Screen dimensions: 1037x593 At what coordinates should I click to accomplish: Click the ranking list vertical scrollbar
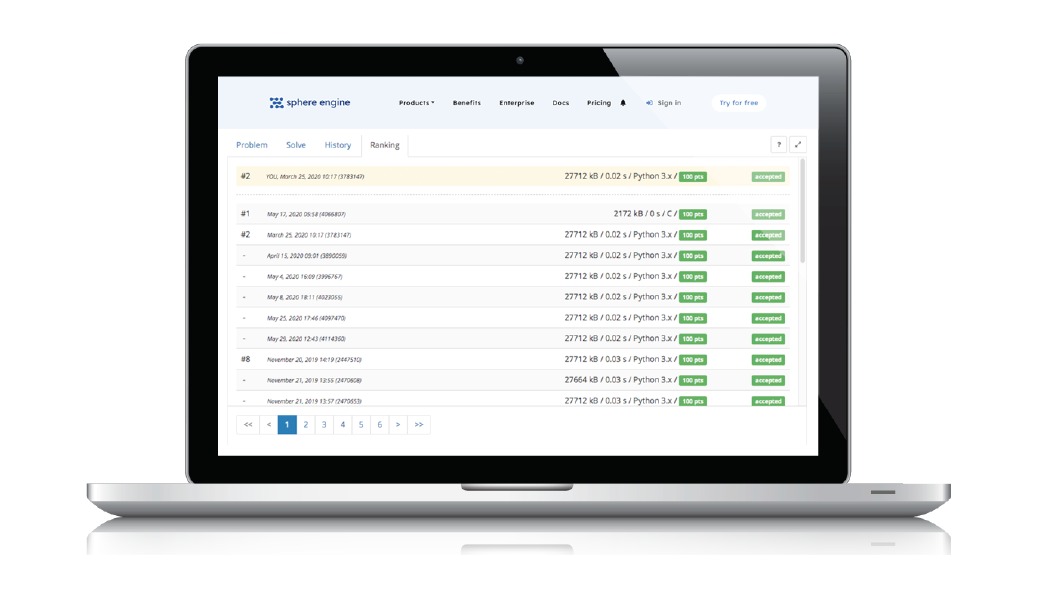(x=802, y=210)
